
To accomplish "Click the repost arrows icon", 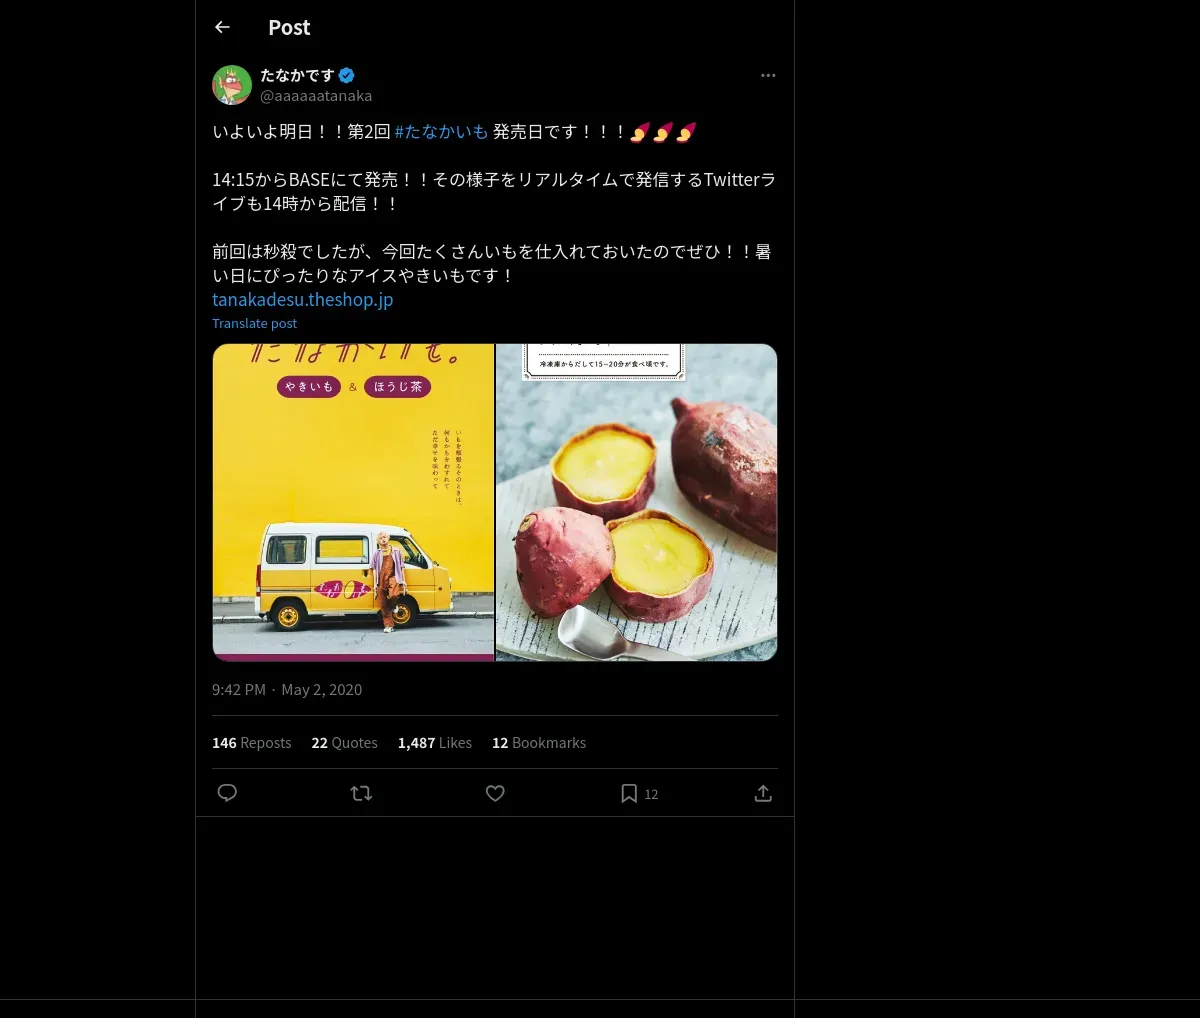I will click(361, 793).
